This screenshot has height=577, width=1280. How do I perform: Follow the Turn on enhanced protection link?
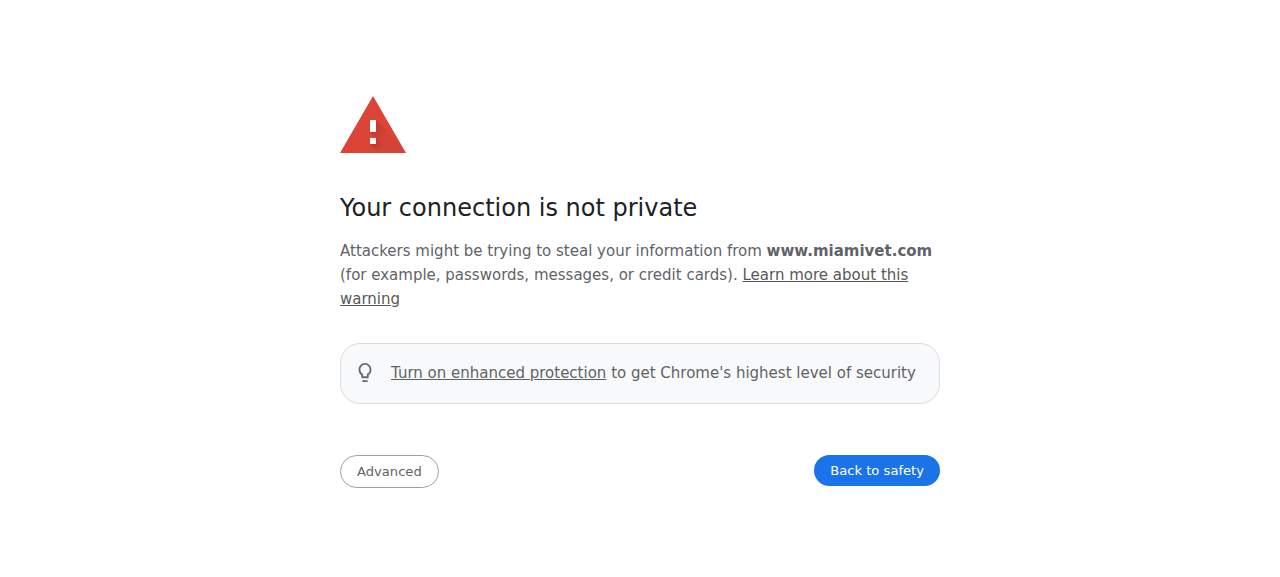coord(498,373)
